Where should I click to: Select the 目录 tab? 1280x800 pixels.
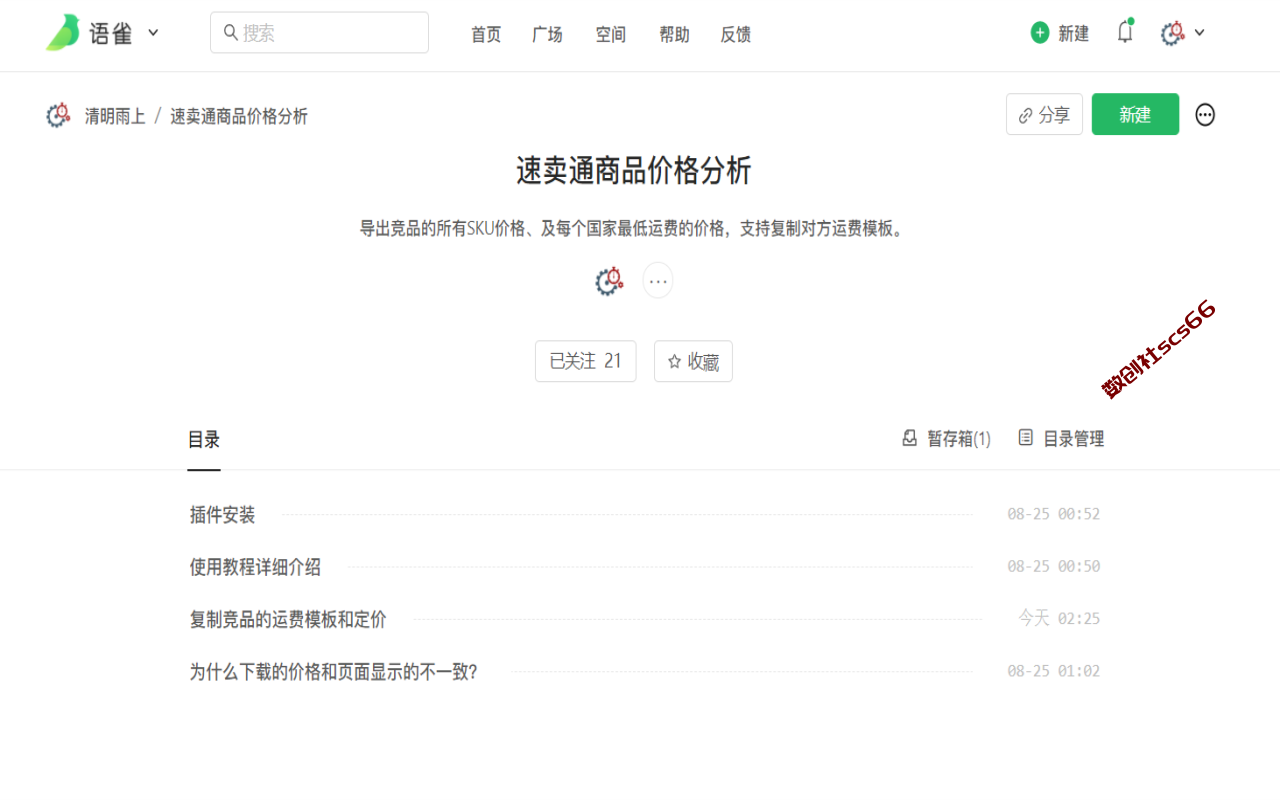(204, 440)
